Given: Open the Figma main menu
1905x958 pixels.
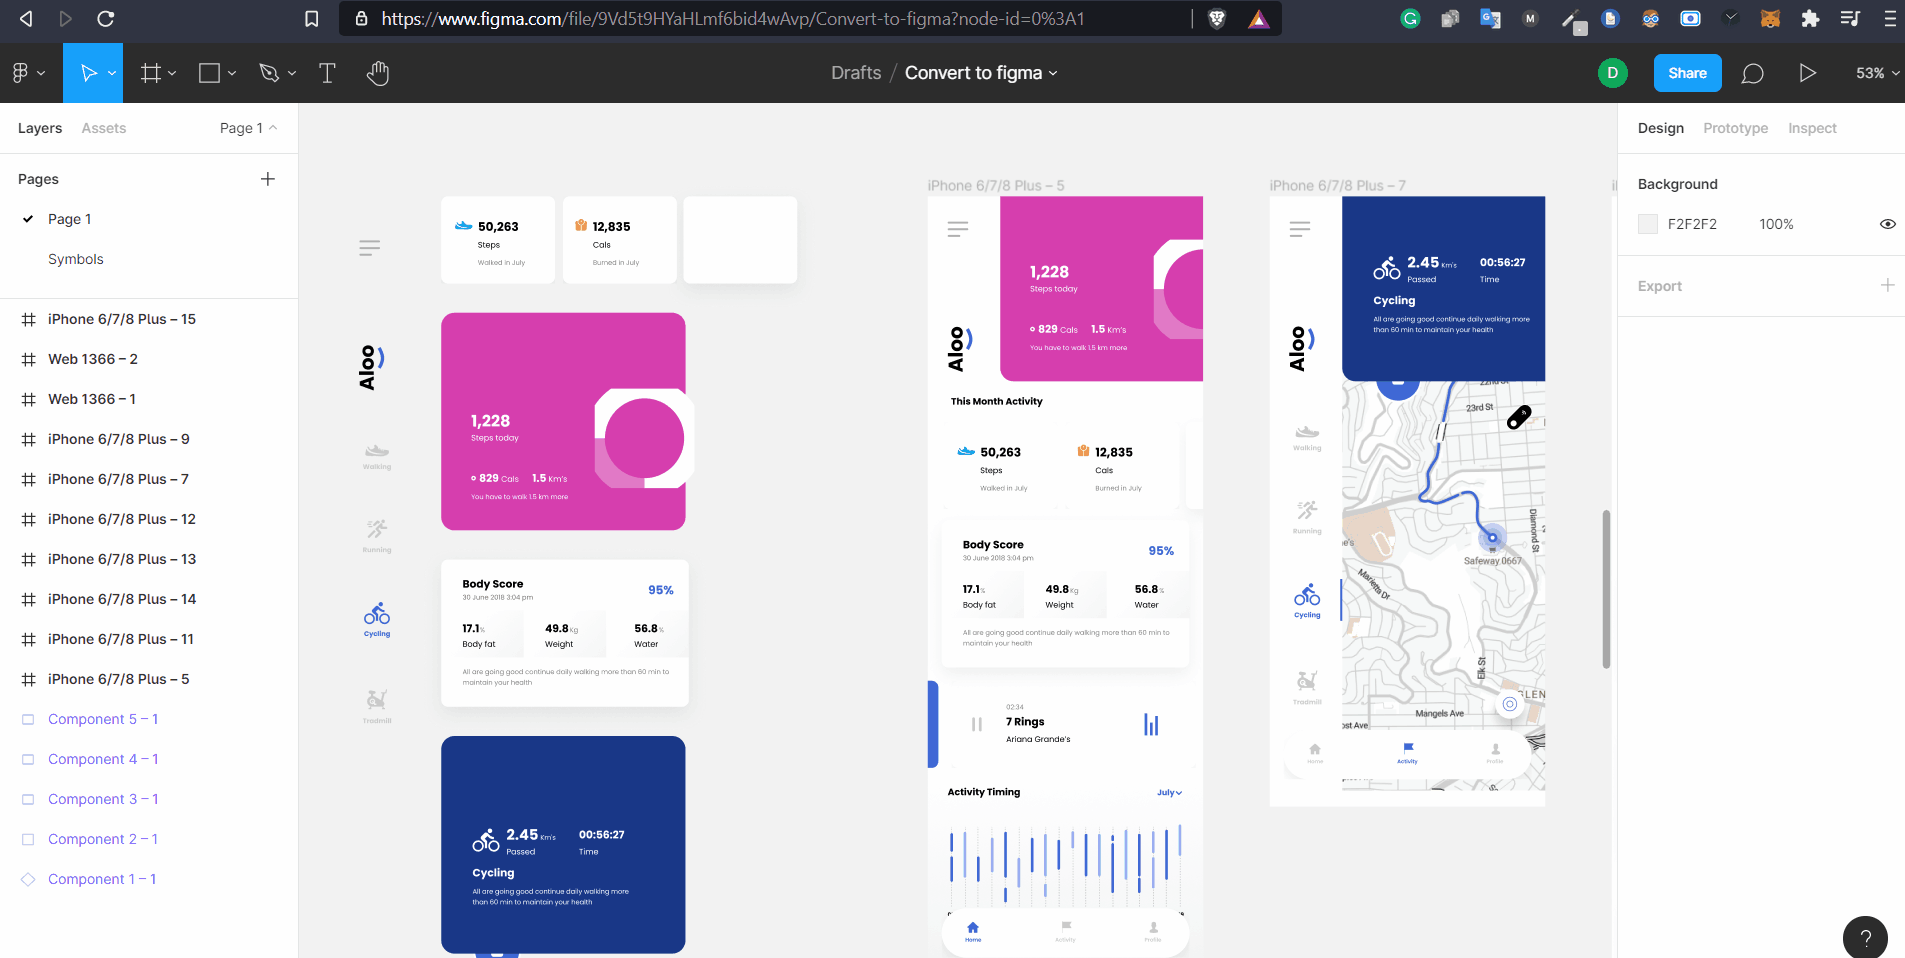Looking at the screenshot, I should 27,73.
